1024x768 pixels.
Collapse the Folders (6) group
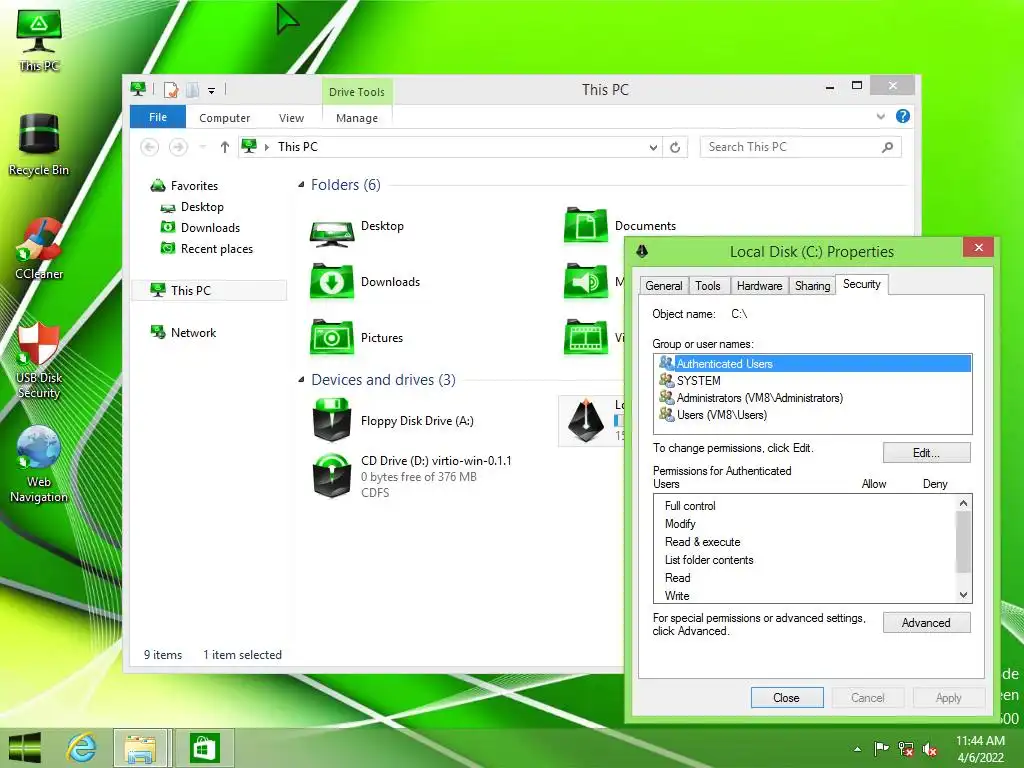point(301,185)
